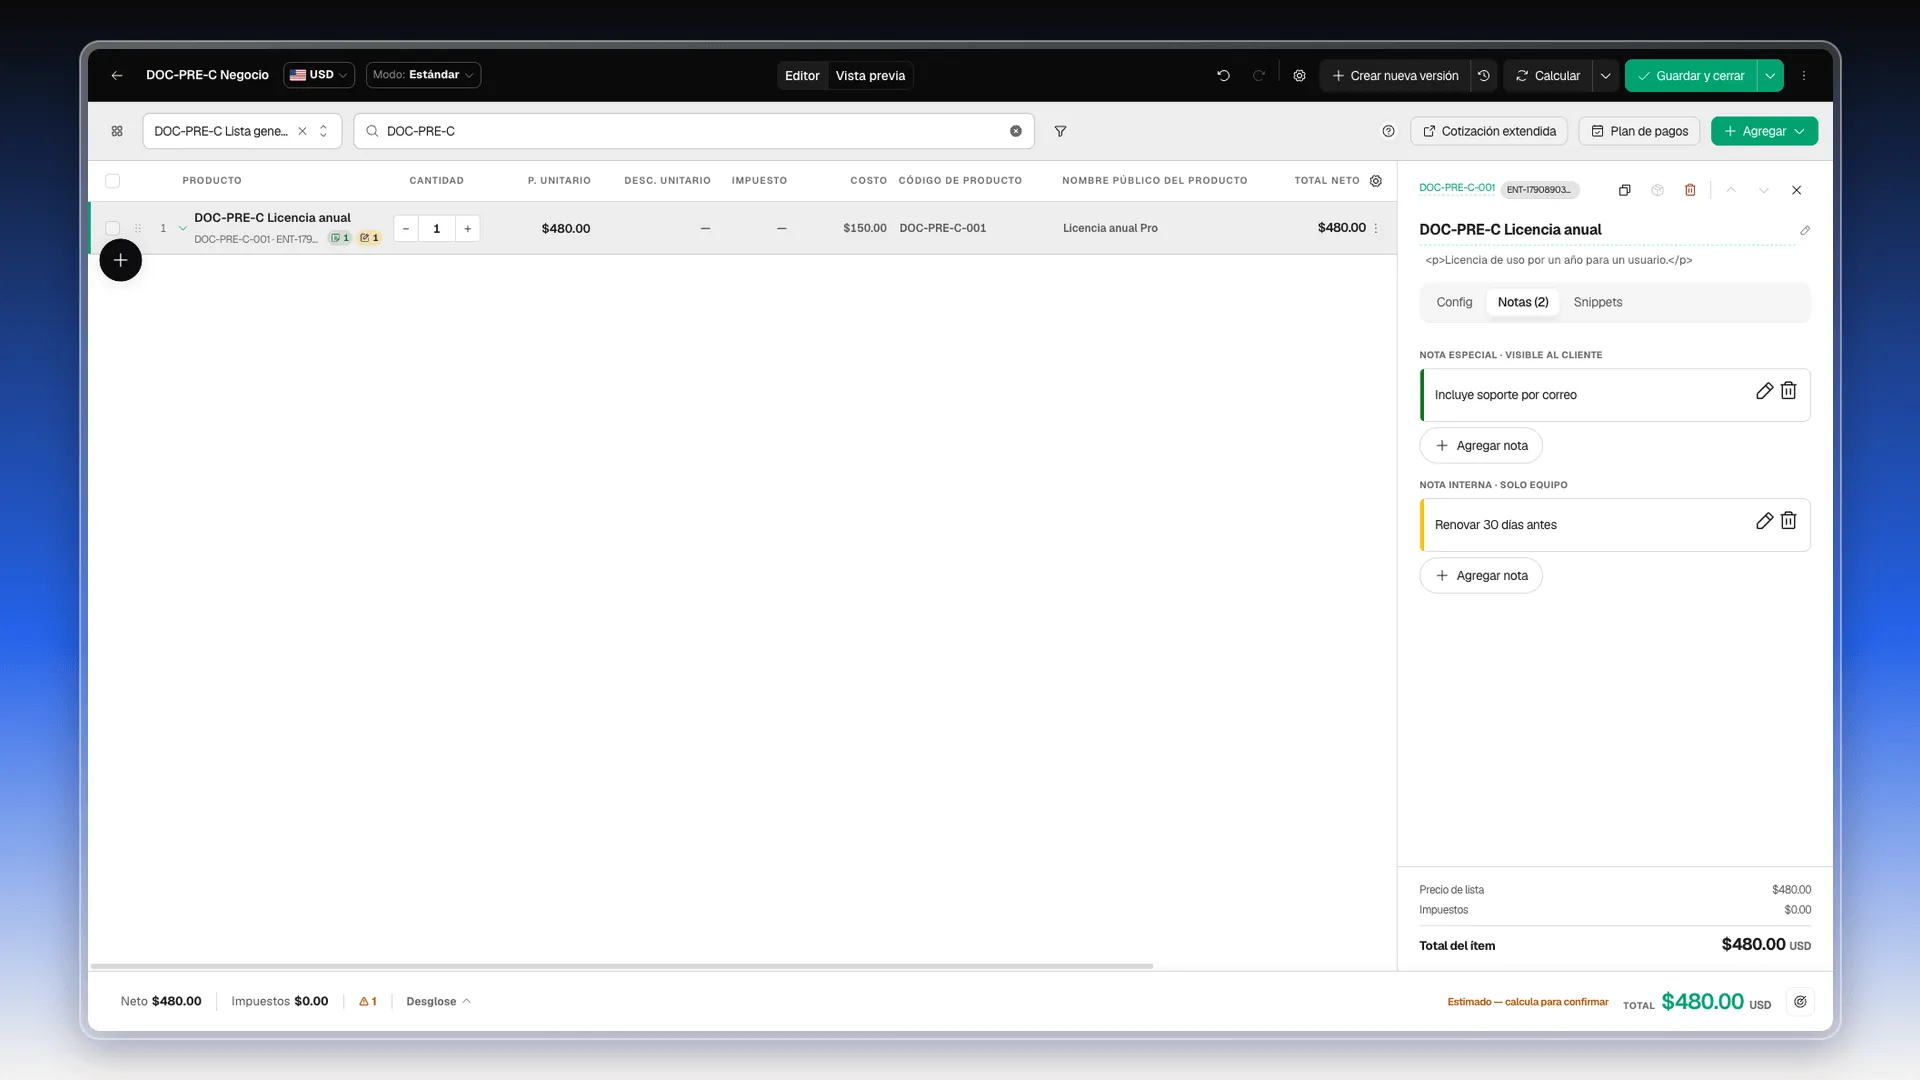
Task: Edit the 'Incluye soporte por correo' note
Action: tap(1764, 391)
